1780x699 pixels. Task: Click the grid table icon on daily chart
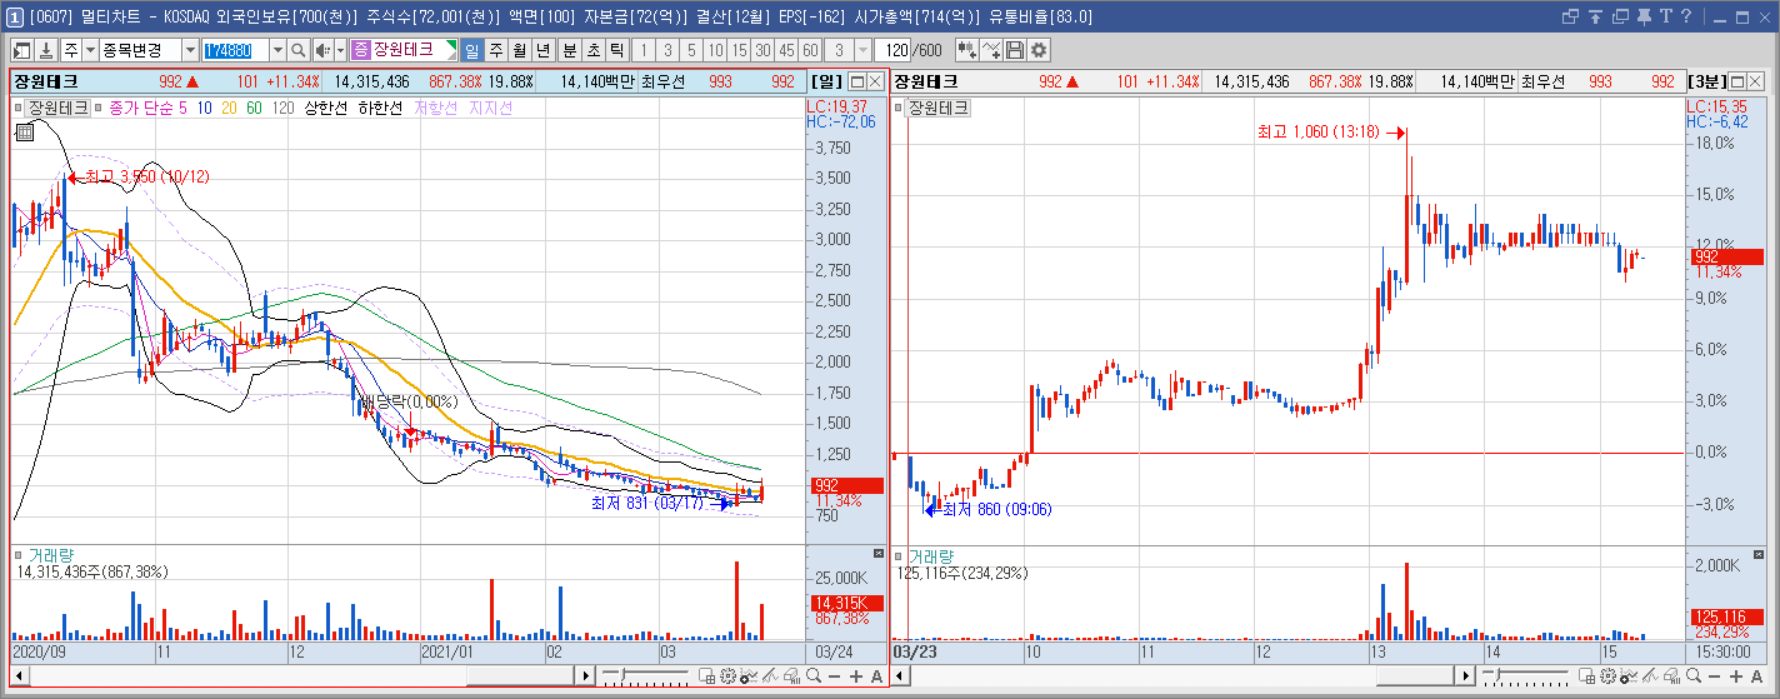point(25,132)
